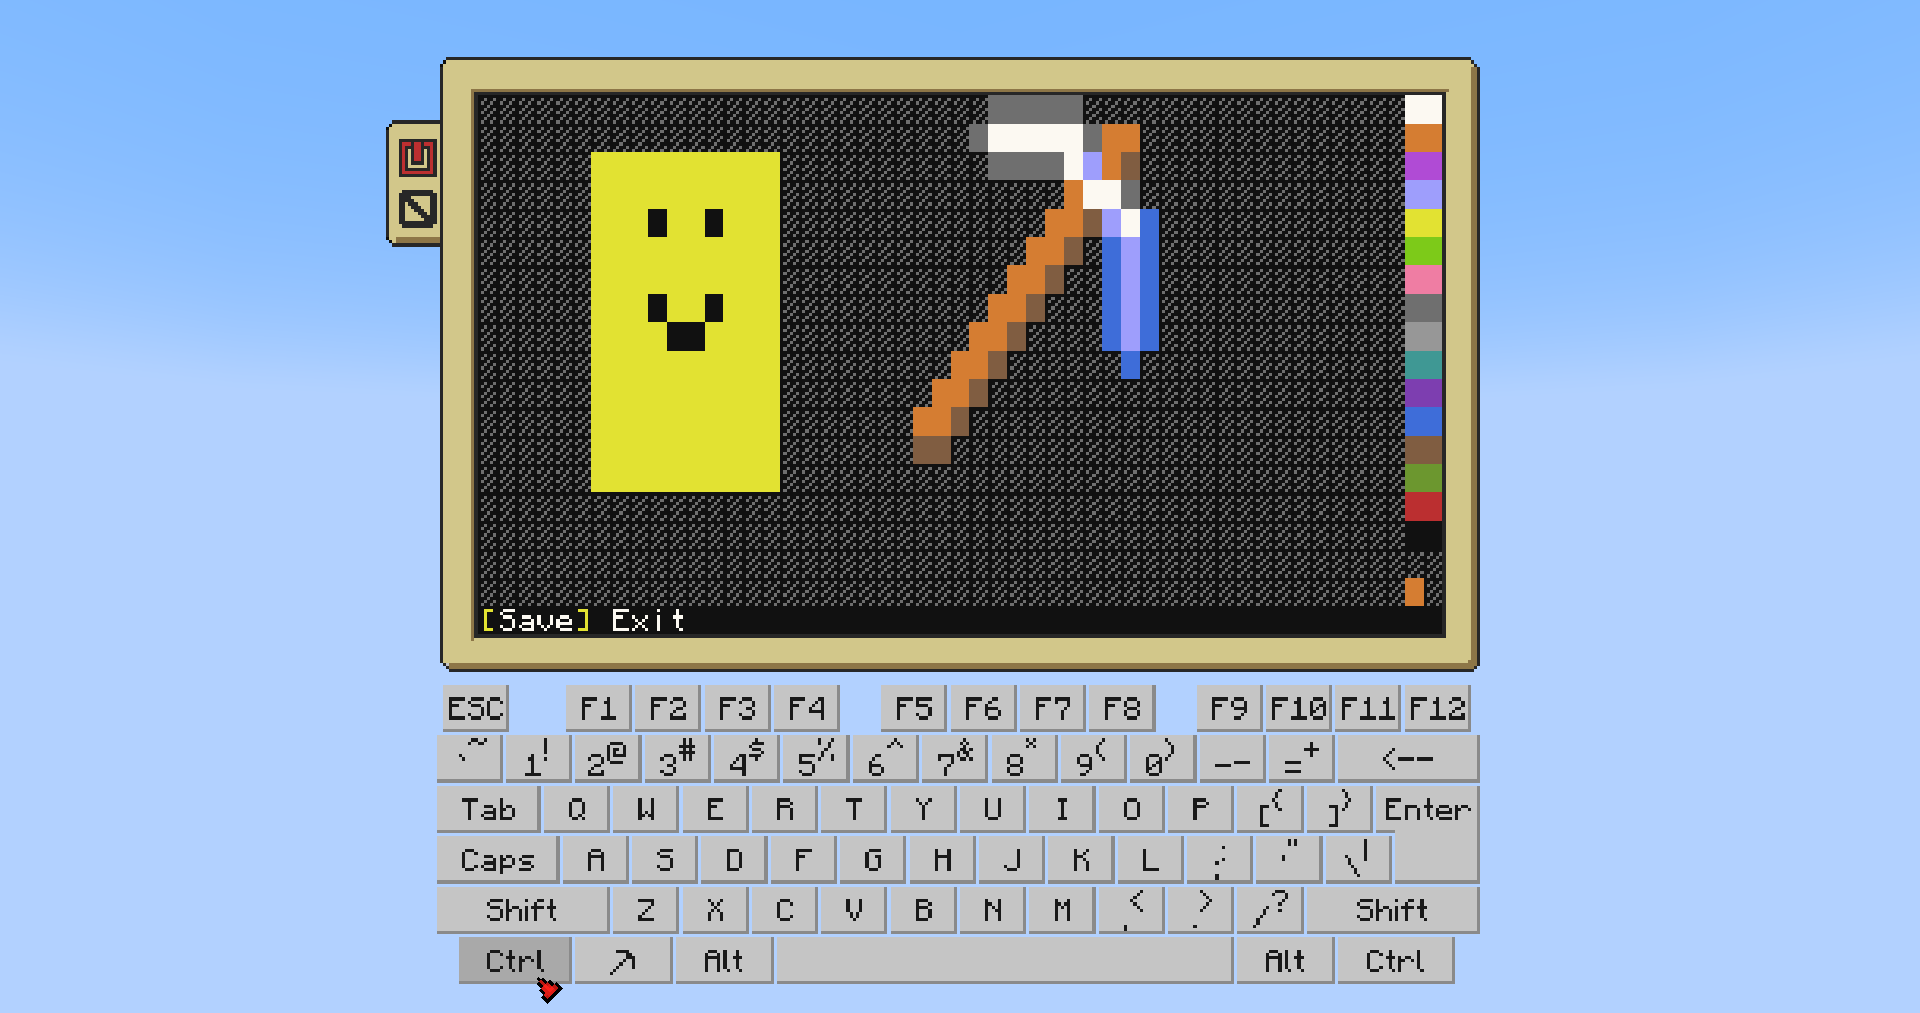Screen dimensions: 1920x1013
Task: Click the Q key
Action: coord(576,810)
